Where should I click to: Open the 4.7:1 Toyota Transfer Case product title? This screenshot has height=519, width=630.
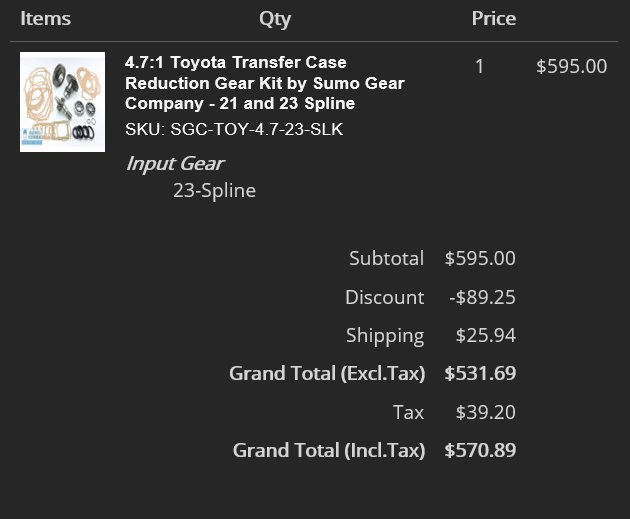click(x=264, y=83)
